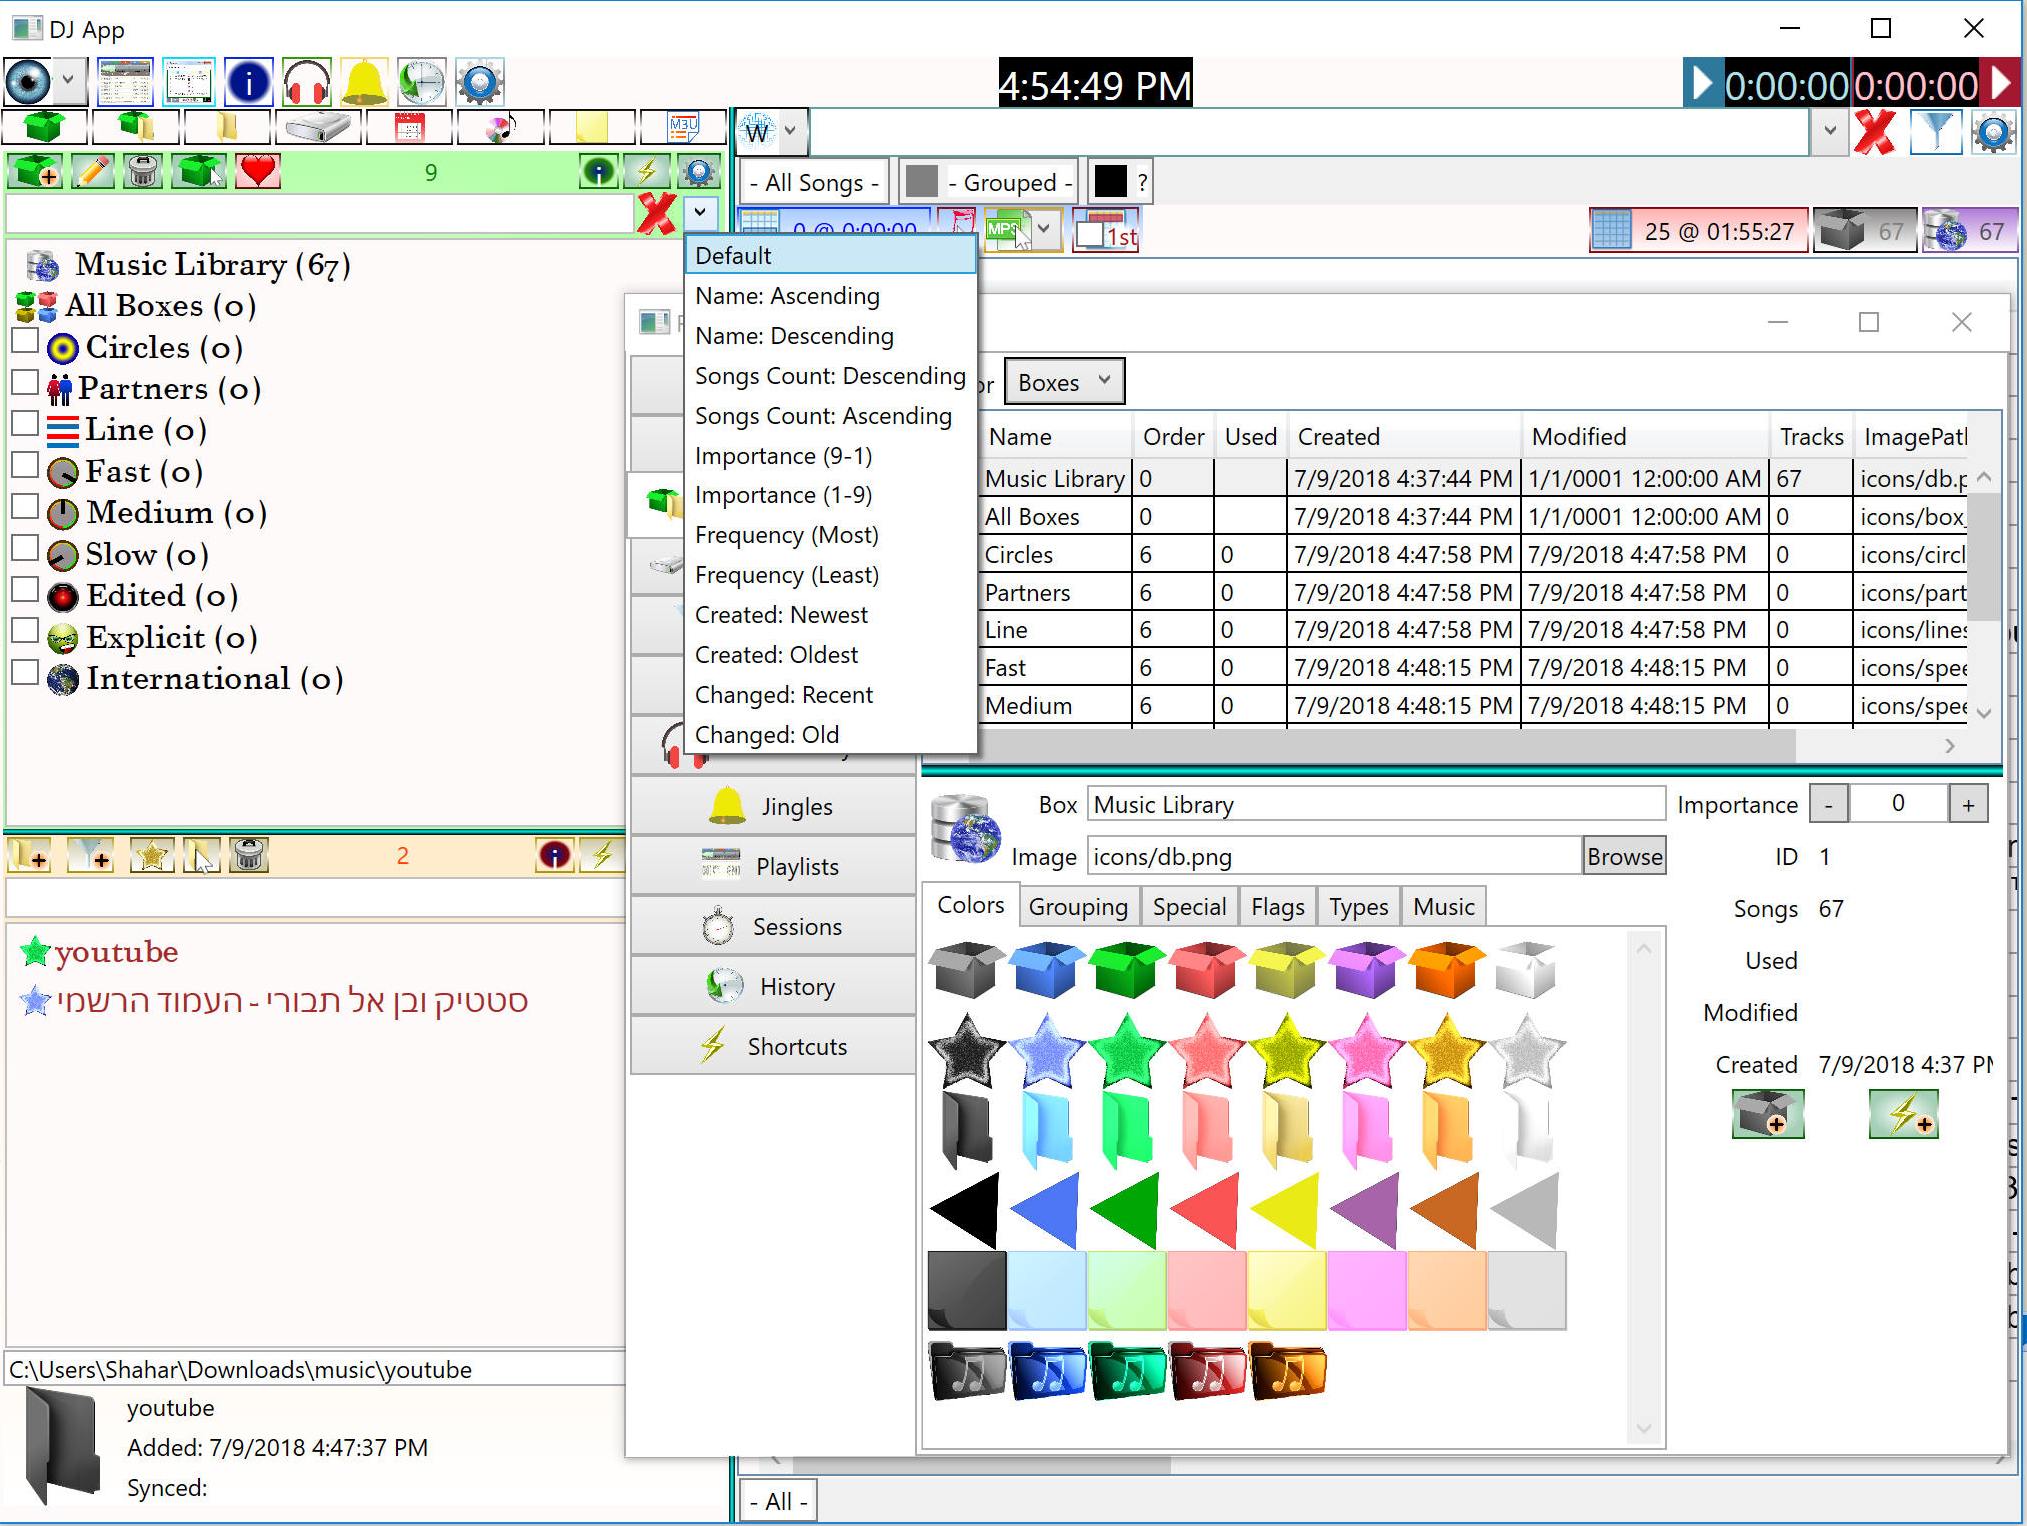Click the red heart favorite box icon

(x=258, y=171)
